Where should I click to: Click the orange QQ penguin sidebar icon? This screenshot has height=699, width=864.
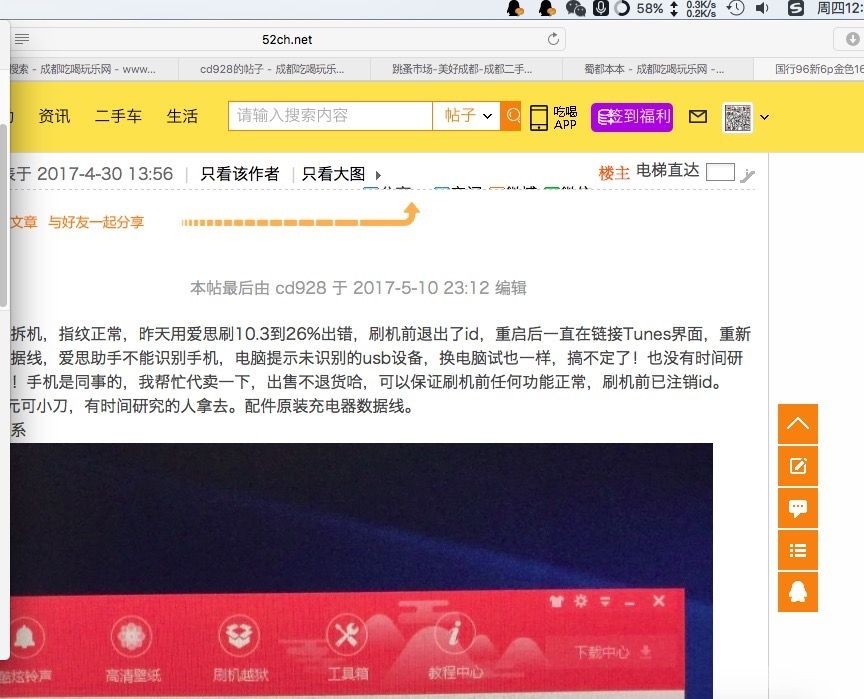(x=797, y=592)
